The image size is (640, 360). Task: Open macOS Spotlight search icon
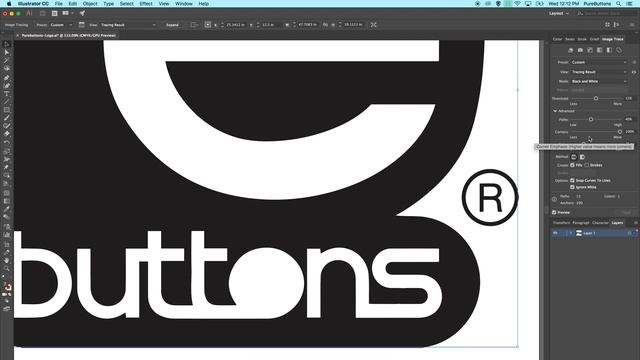point(619,4)
